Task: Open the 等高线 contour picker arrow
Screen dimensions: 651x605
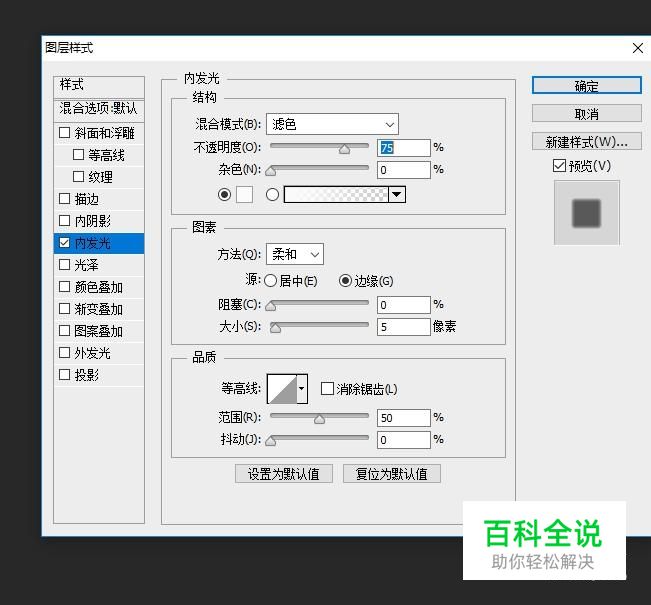Action: click(302, 389)
